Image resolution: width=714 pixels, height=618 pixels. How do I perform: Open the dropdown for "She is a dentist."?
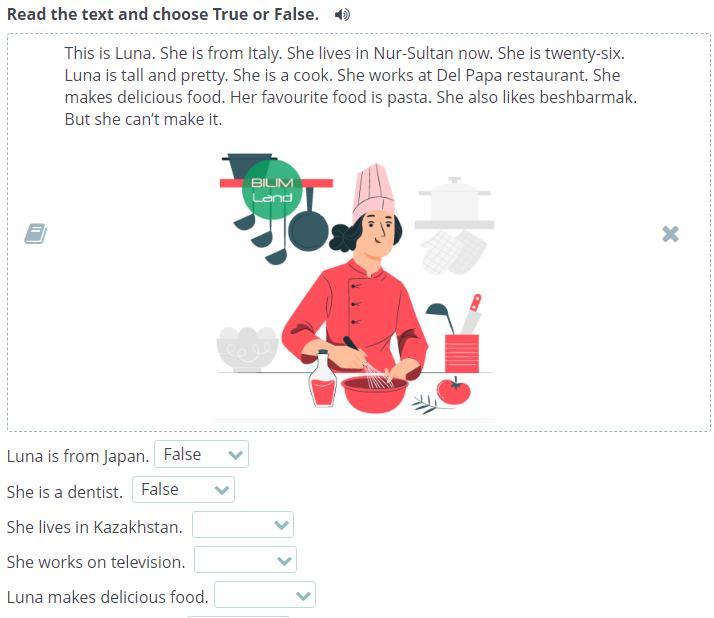pyautogui.click(x=183, y=490)
